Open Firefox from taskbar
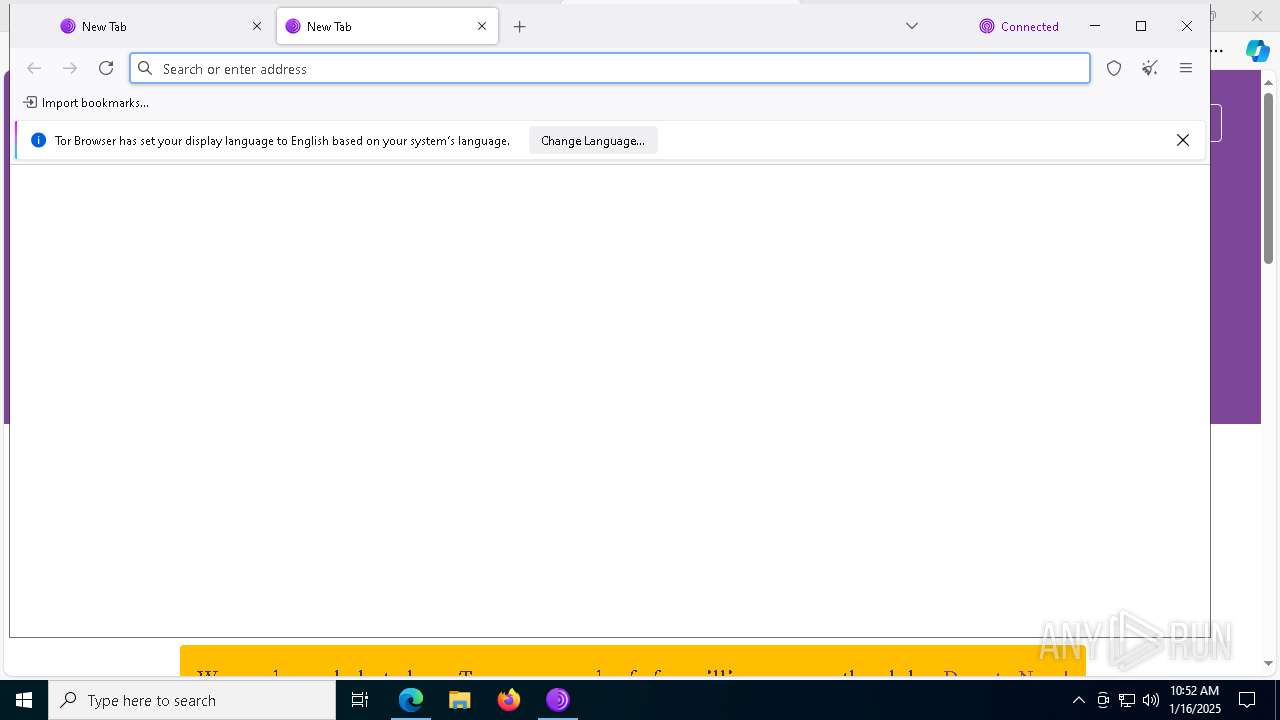Image resolution: width=1280 pixels, height=720 pixels. tap(509, 700)
